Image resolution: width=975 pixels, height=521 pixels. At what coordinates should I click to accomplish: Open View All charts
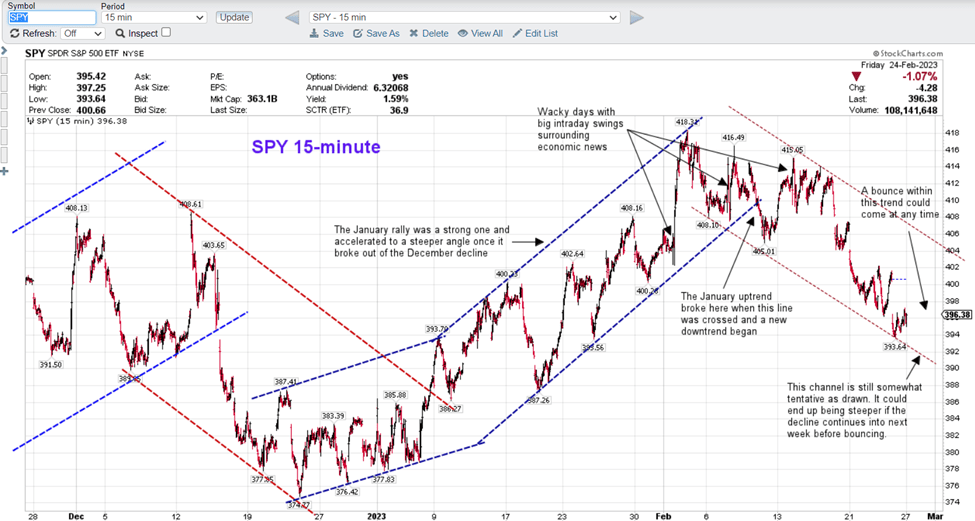coord(487,34)
